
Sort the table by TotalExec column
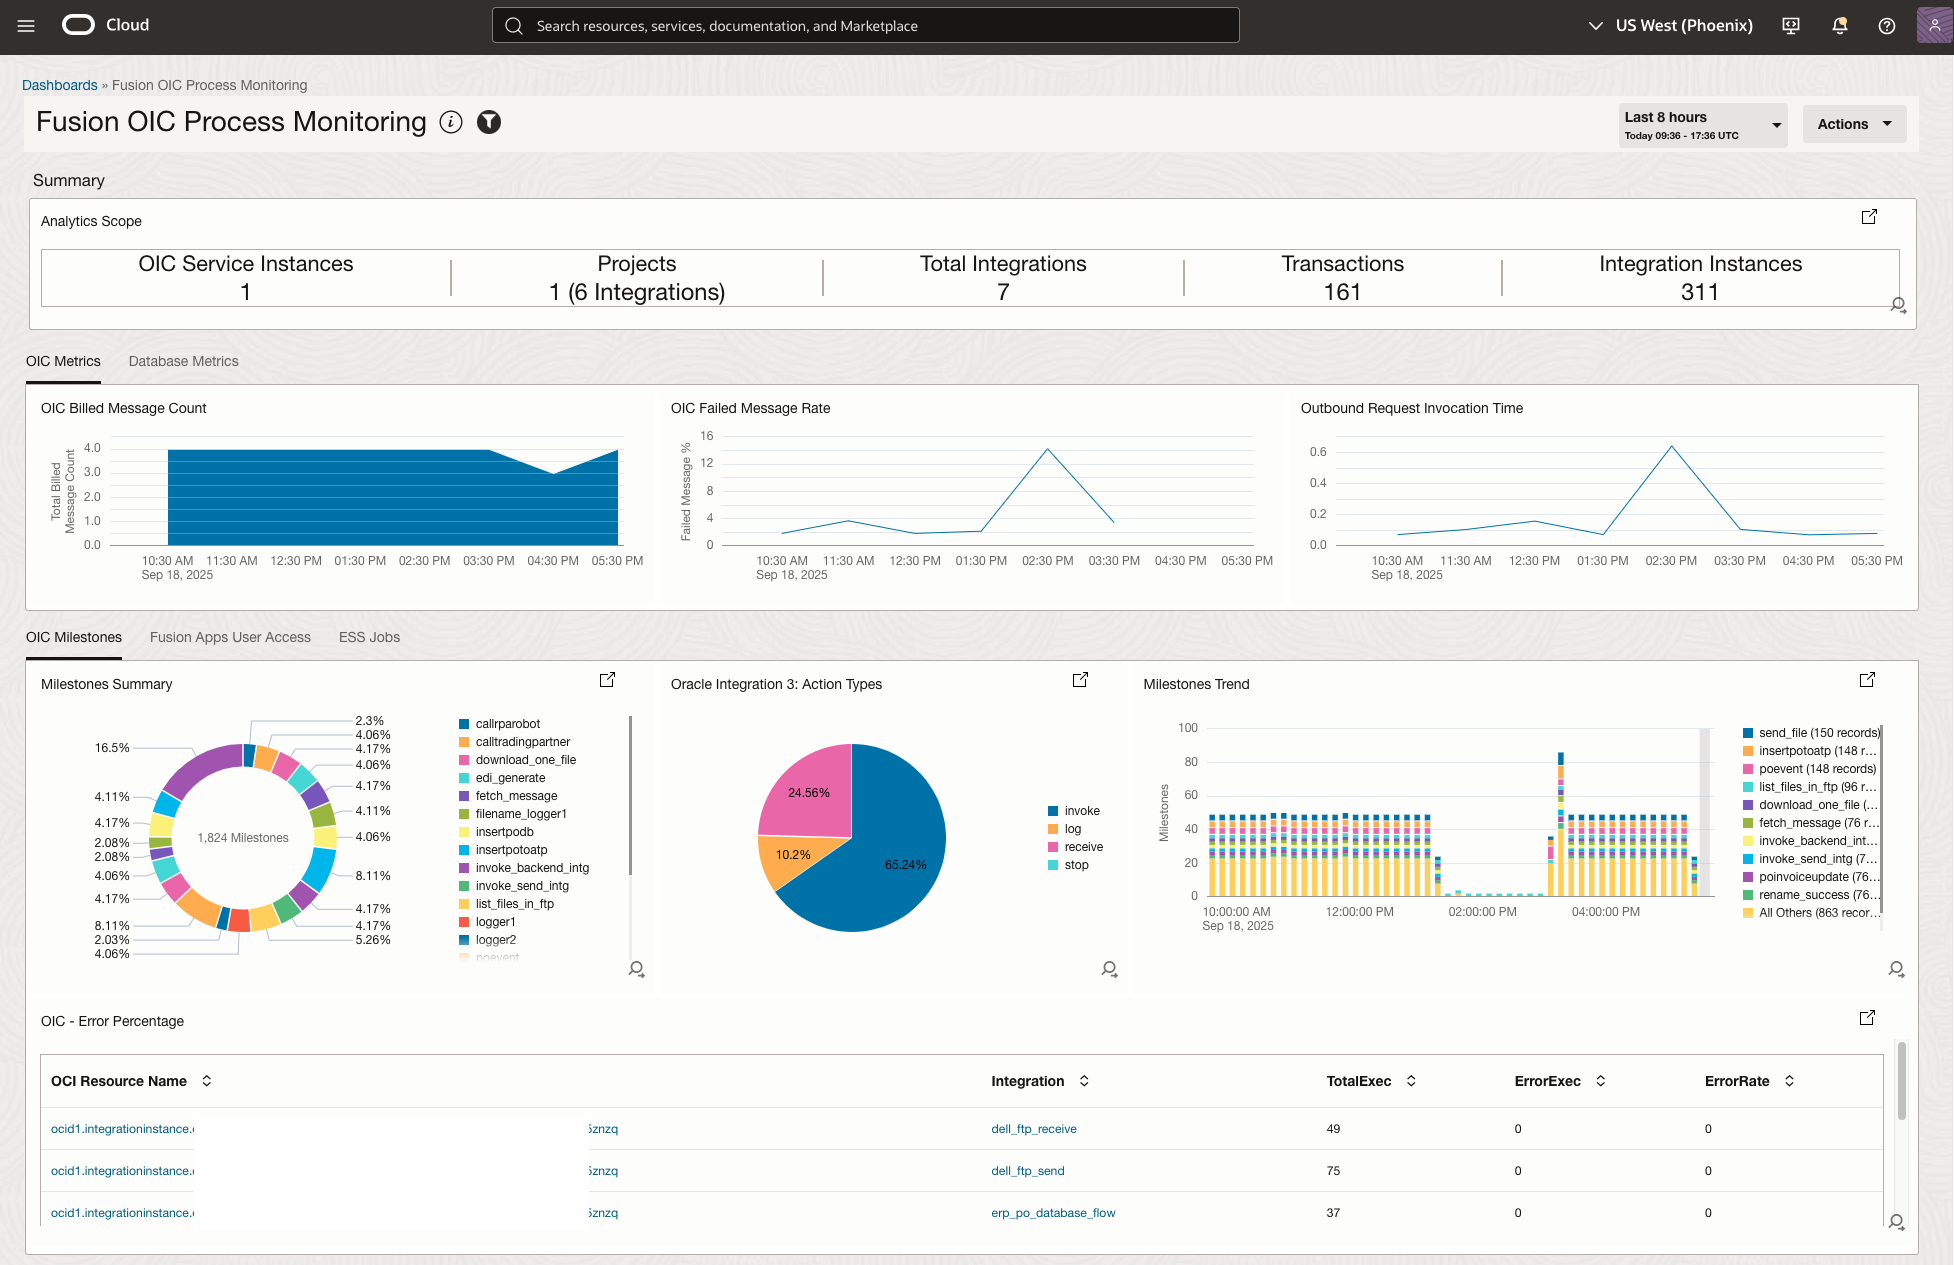(1411, 1081)
